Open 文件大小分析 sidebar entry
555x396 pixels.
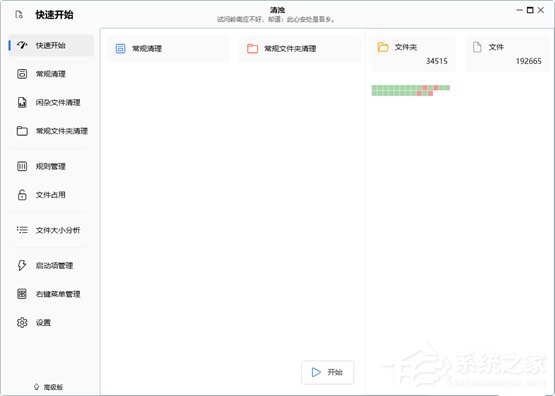point(58,230)
